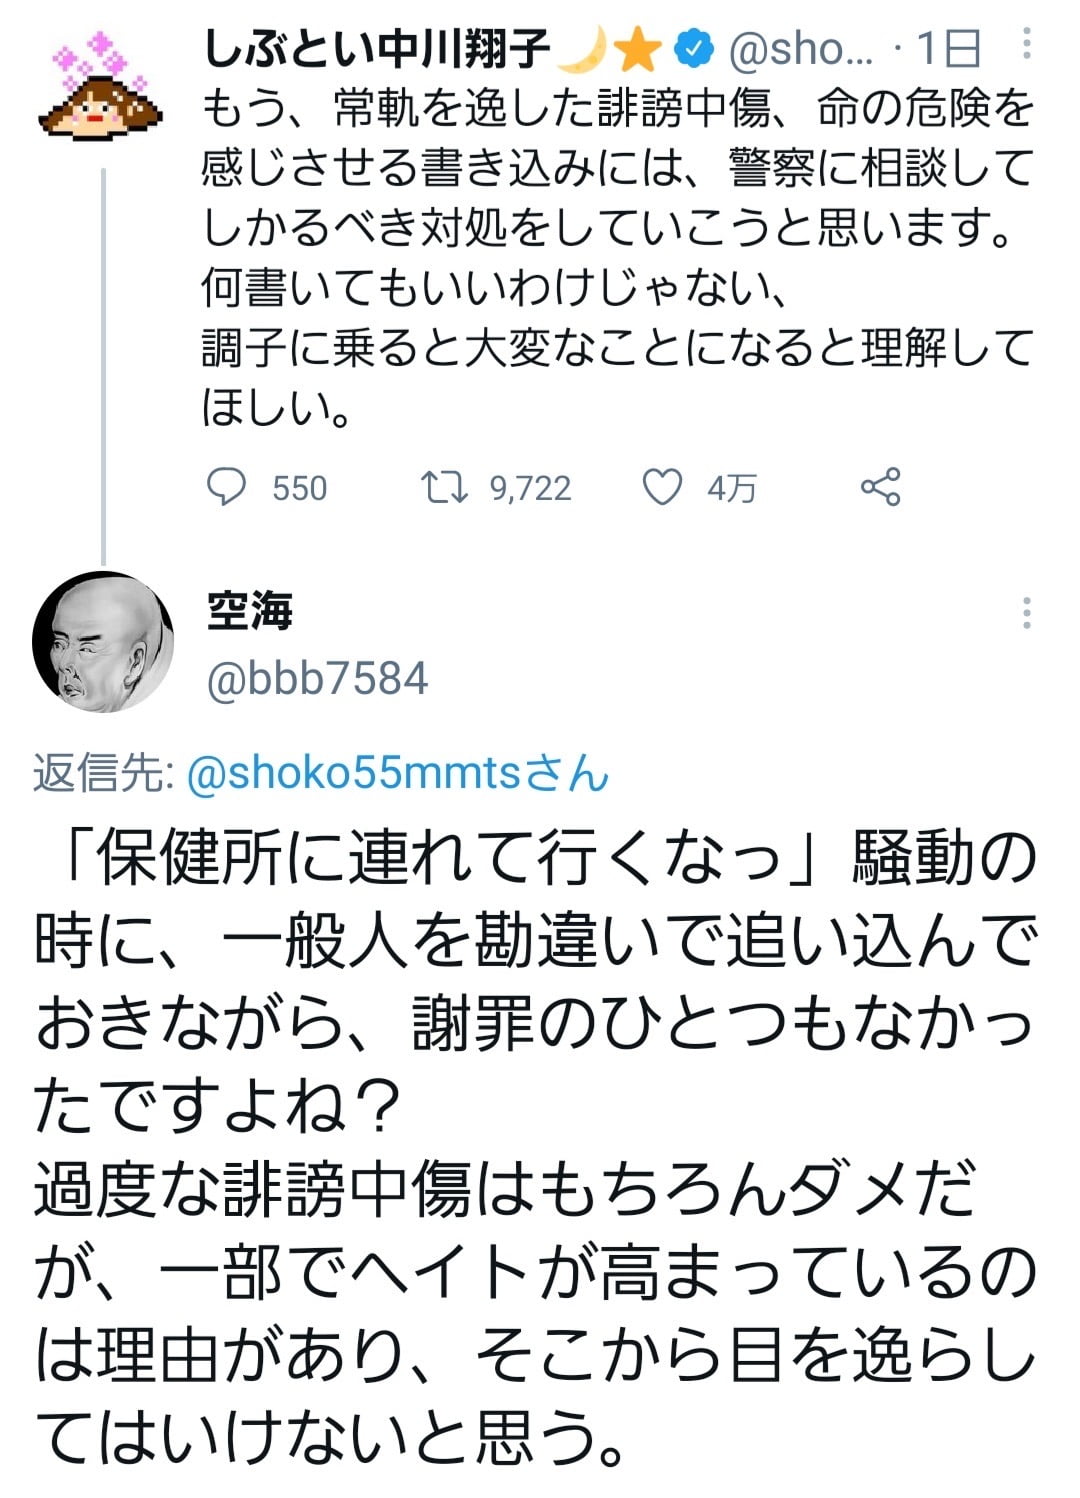Click the display name 空海
This screenshot has height=1498, width=1080.
click(x=250, y=610)
